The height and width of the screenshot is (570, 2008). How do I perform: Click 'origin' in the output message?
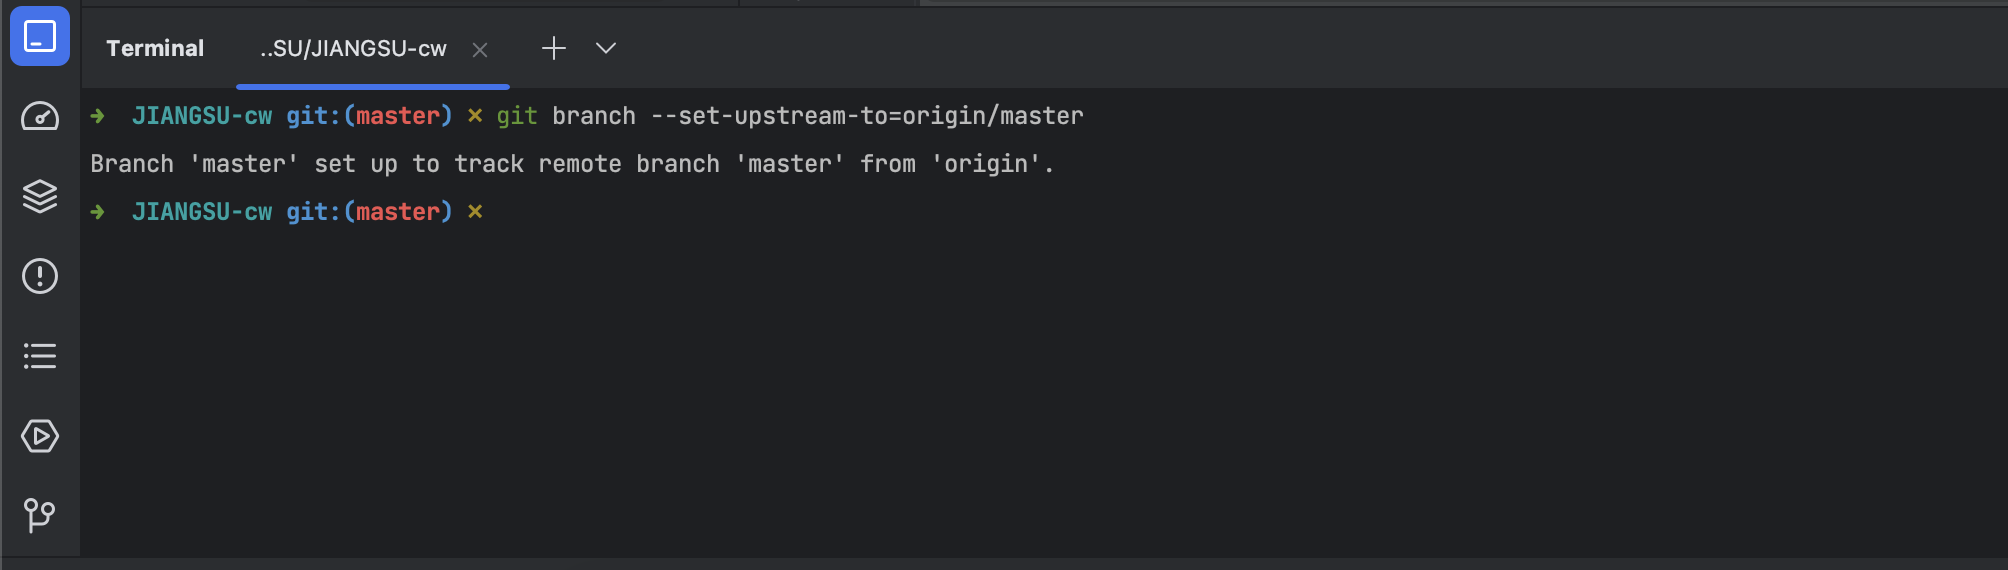click(986, 164)
